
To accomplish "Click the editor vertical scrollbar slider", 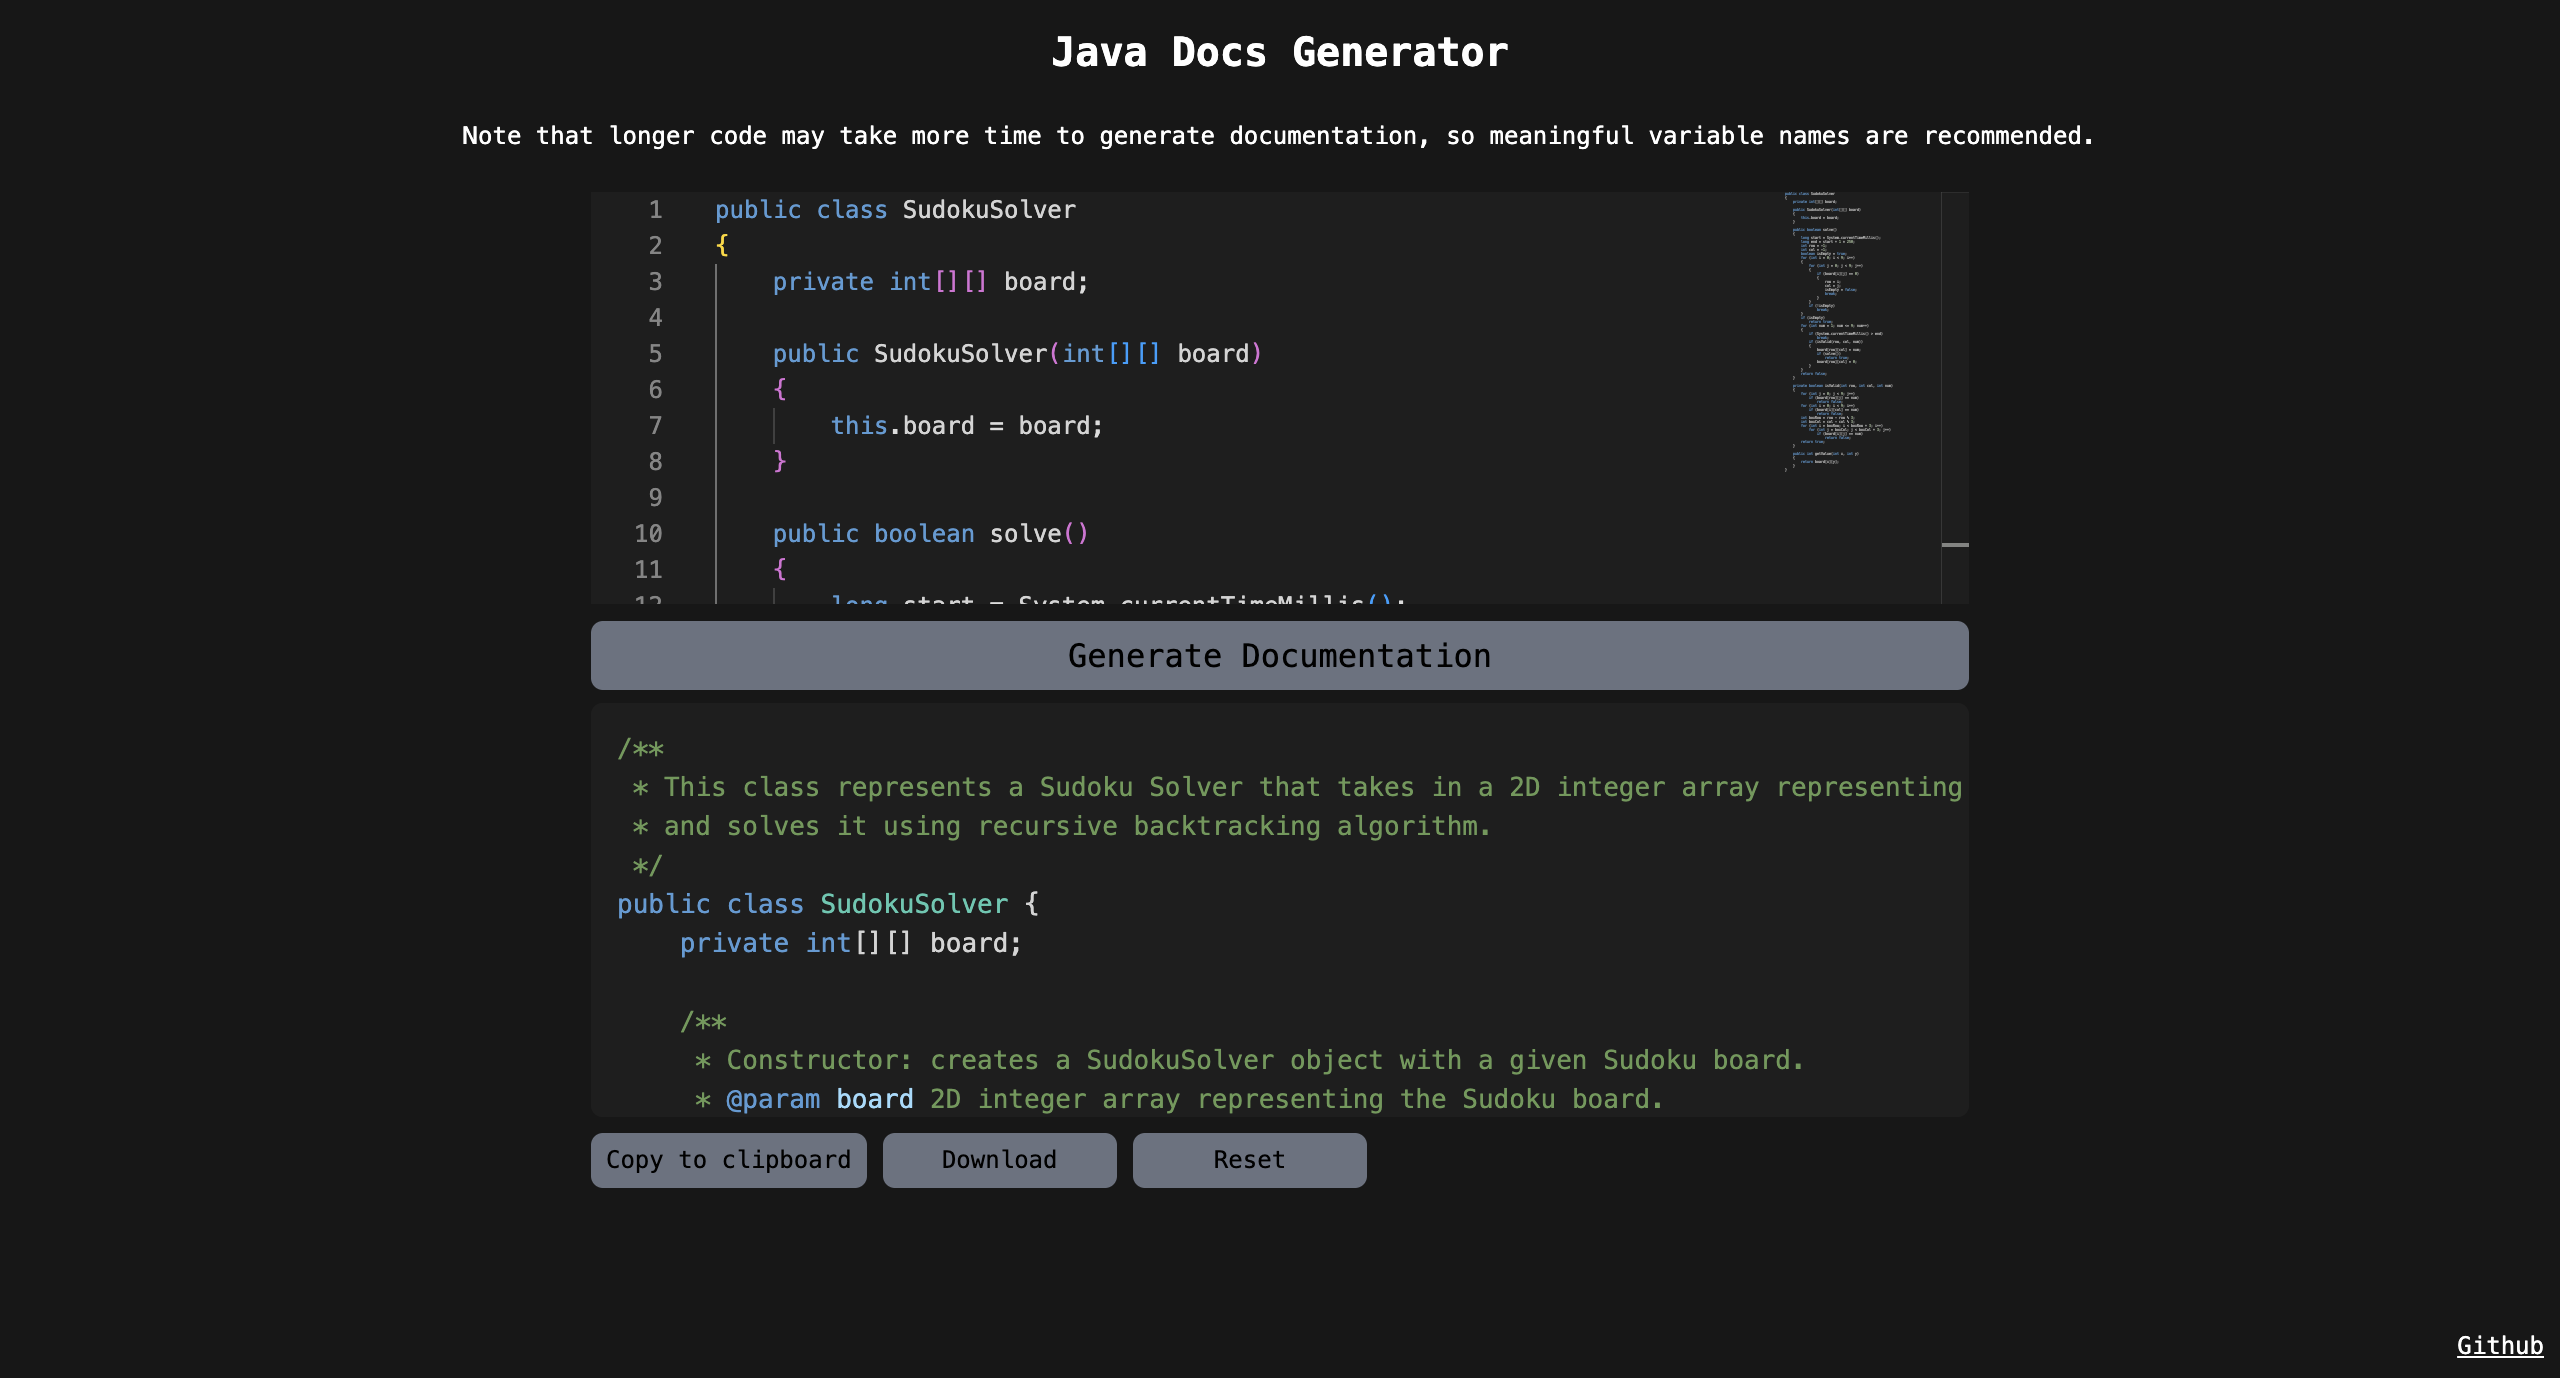I will click(x=1955, y=545).
